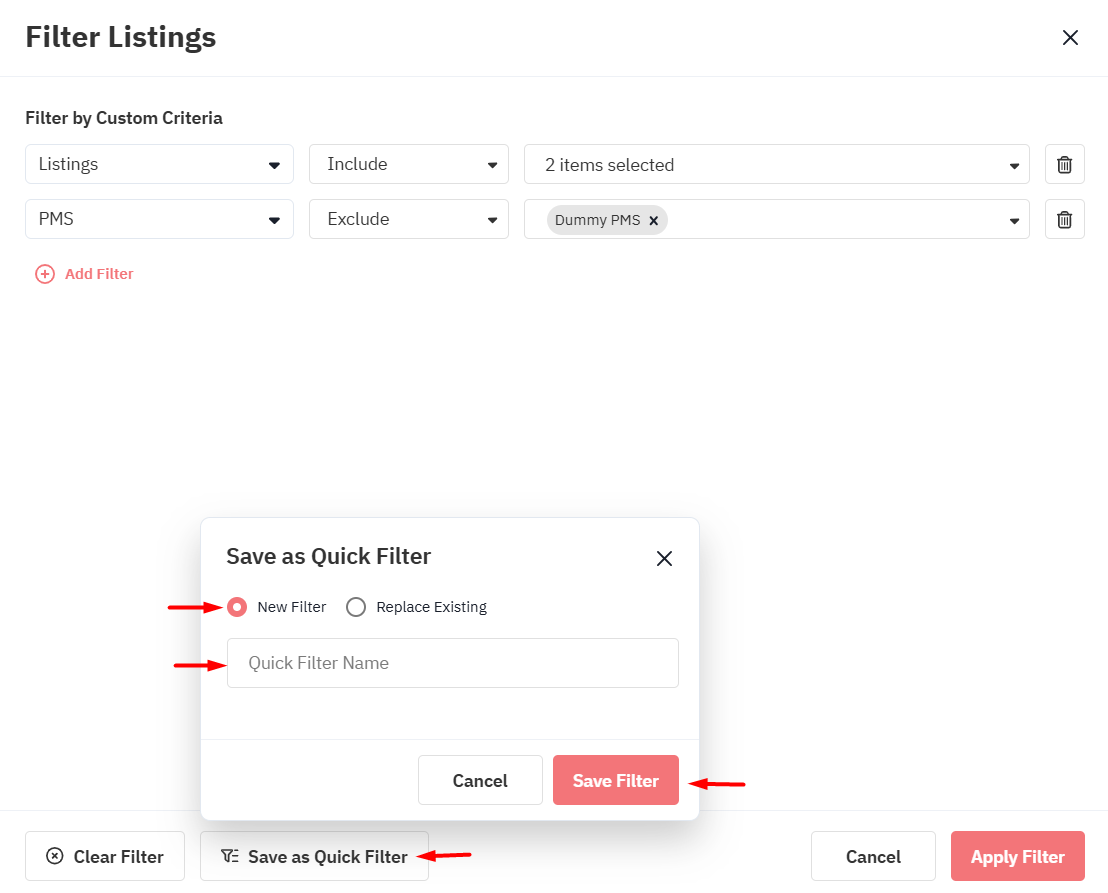Choose the Replace Existing radio option
Viewport: 1108px width, 893px height.
pos(356,607)
